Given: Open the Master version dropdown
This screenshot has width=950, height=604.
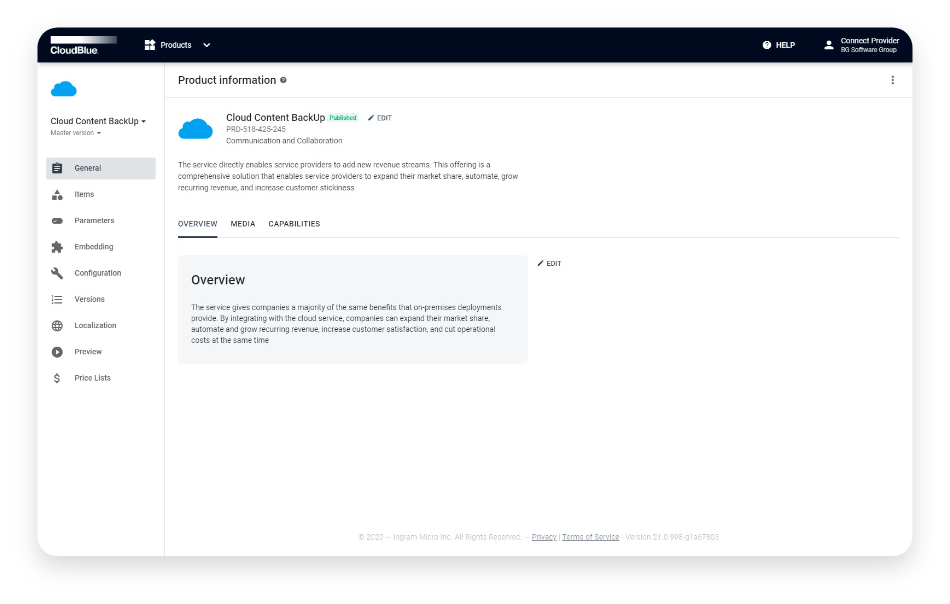Looking at the screenshot, I should tap(76, 133).
